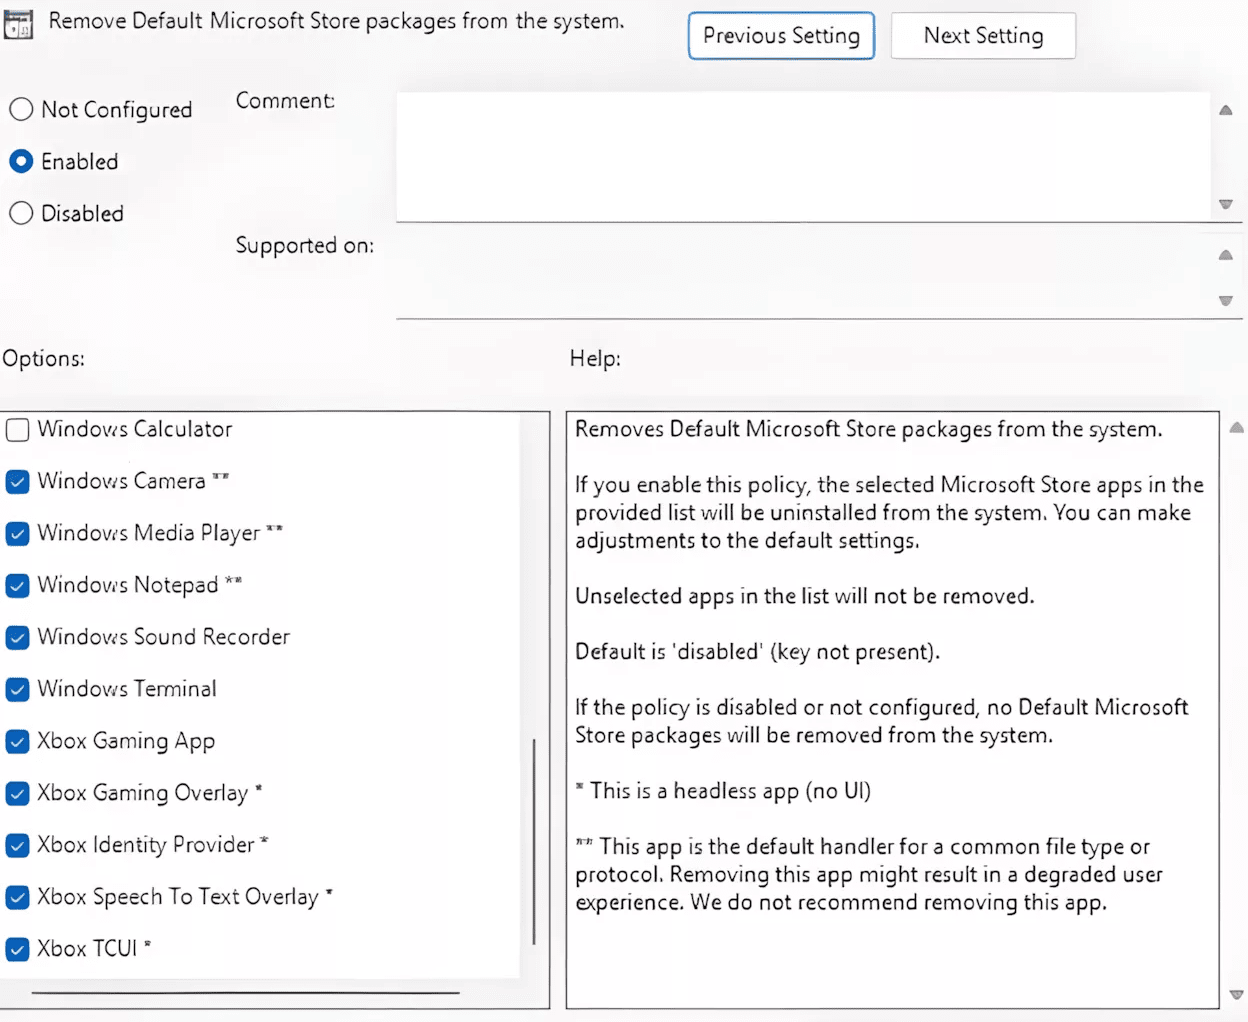Click the Comment box scroll-down arrow

click(x=1225, y=204)
